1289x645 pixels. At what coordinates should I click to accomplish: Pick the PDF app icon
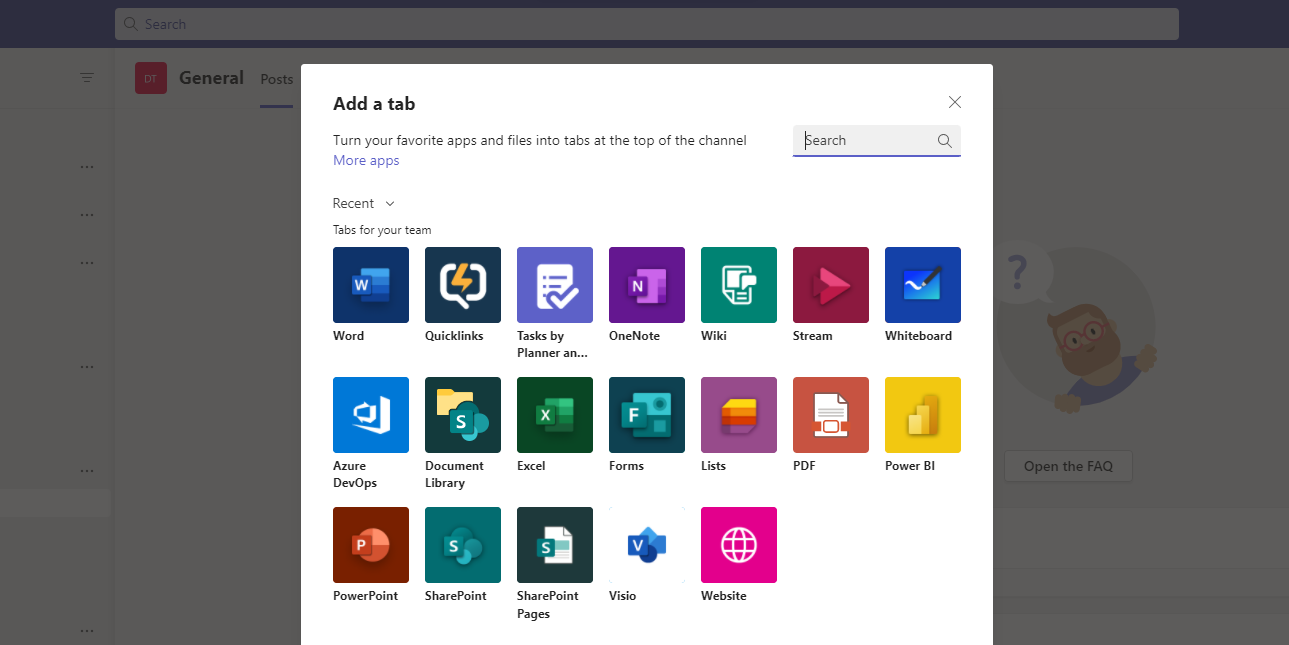(831, 415)
